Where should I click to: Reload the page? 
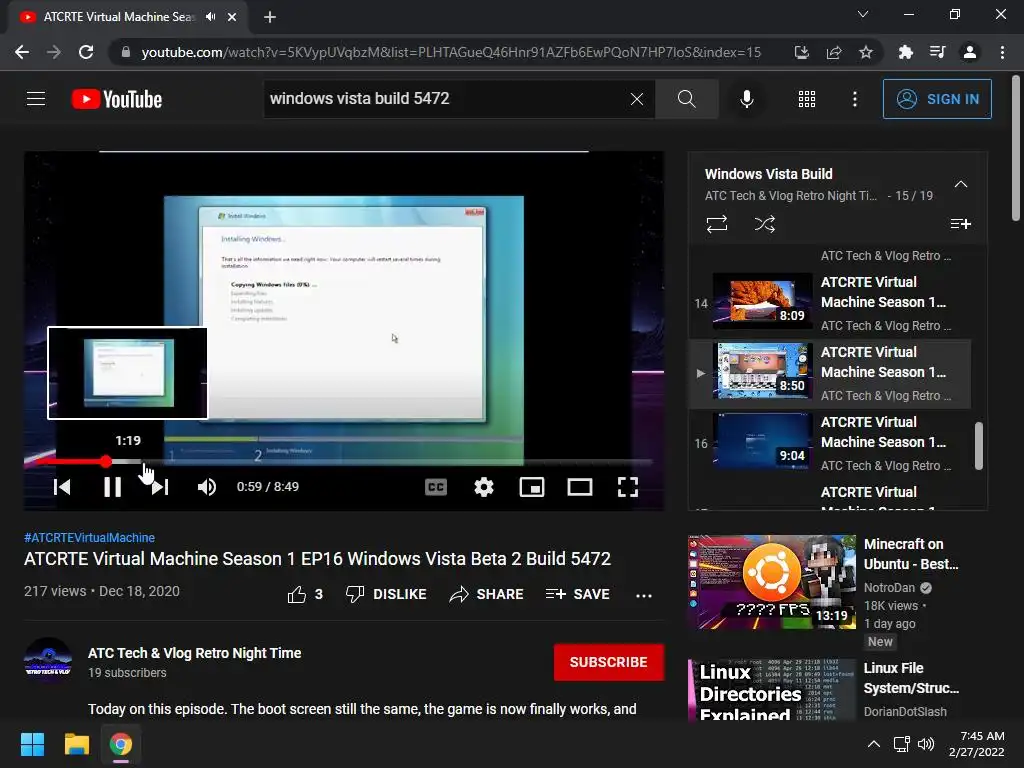click(x=86, y=52)
